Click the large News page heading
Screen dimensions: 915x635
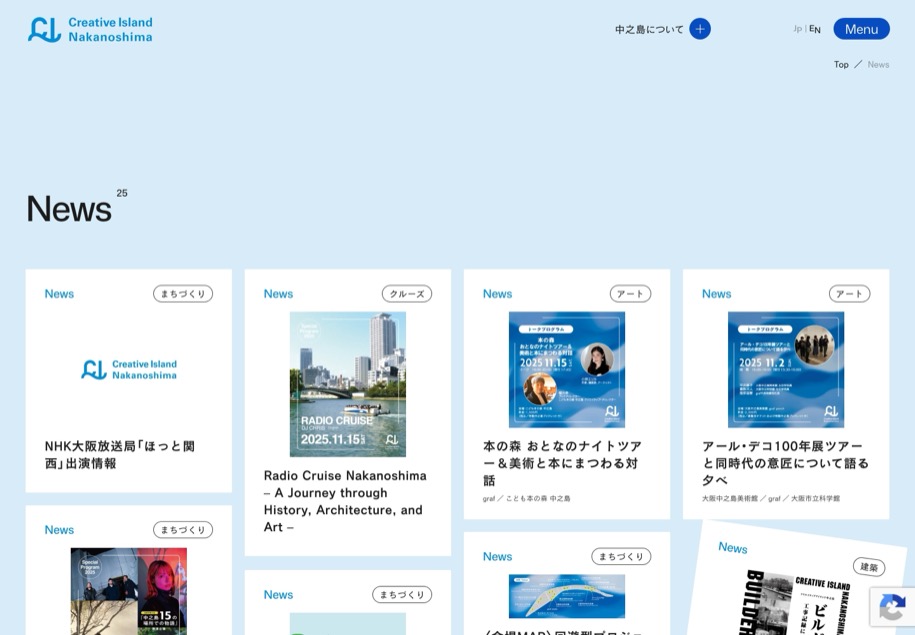click(69, 208)
